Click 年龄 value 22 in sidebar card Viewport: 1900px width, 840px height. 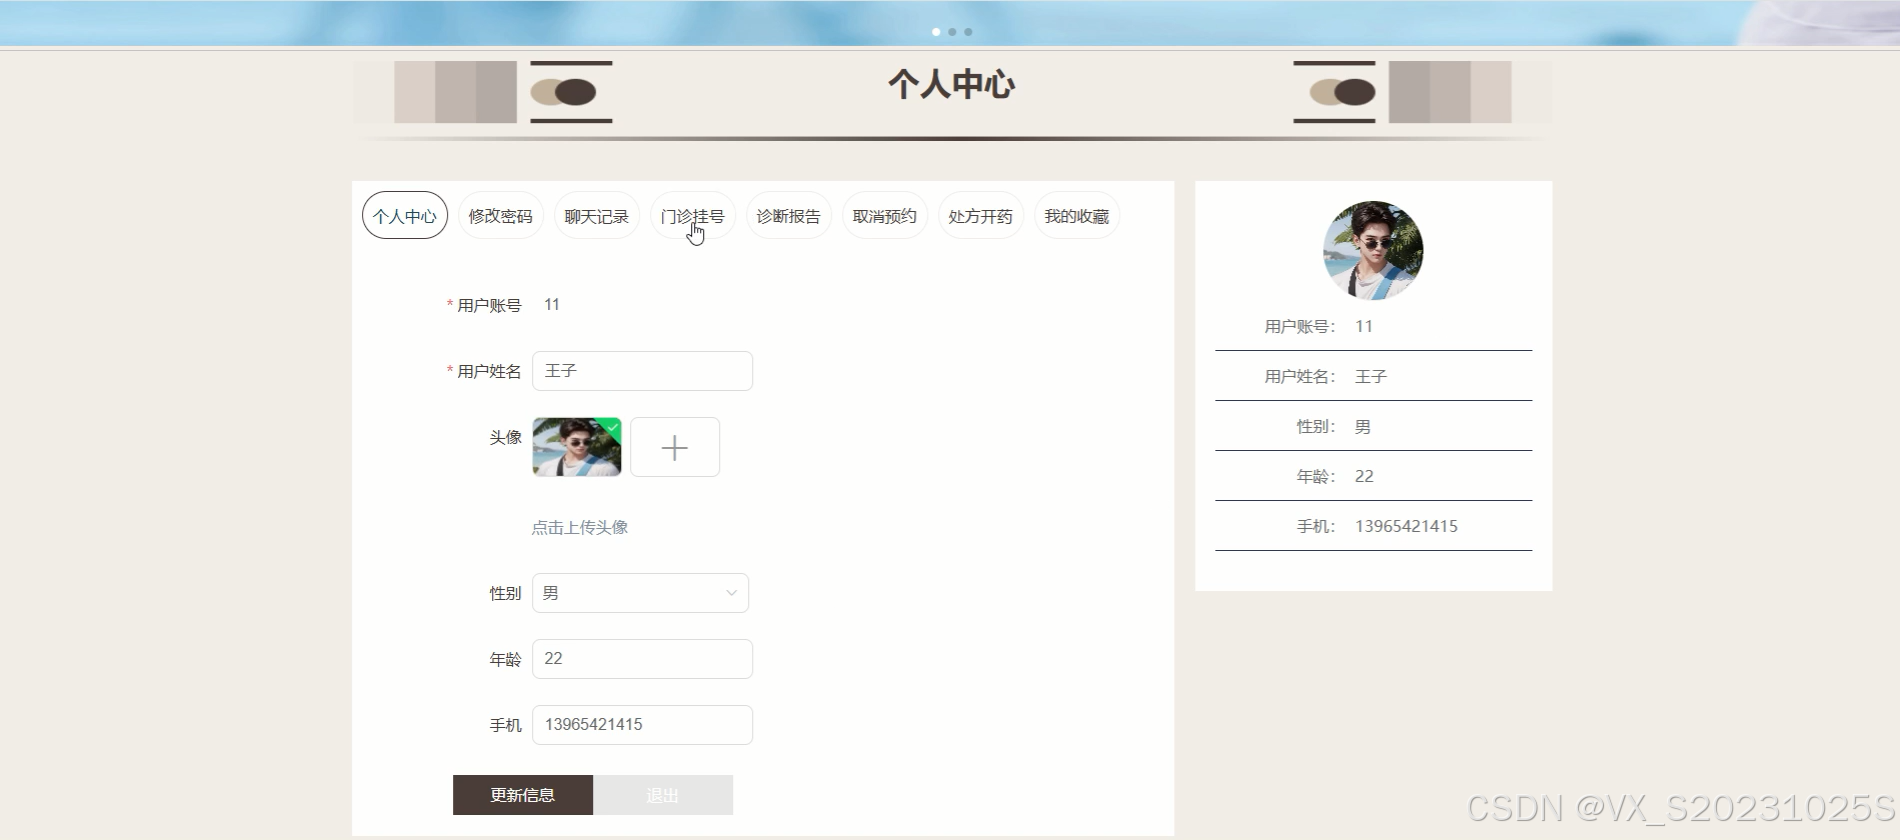(x=1364, y=476)
